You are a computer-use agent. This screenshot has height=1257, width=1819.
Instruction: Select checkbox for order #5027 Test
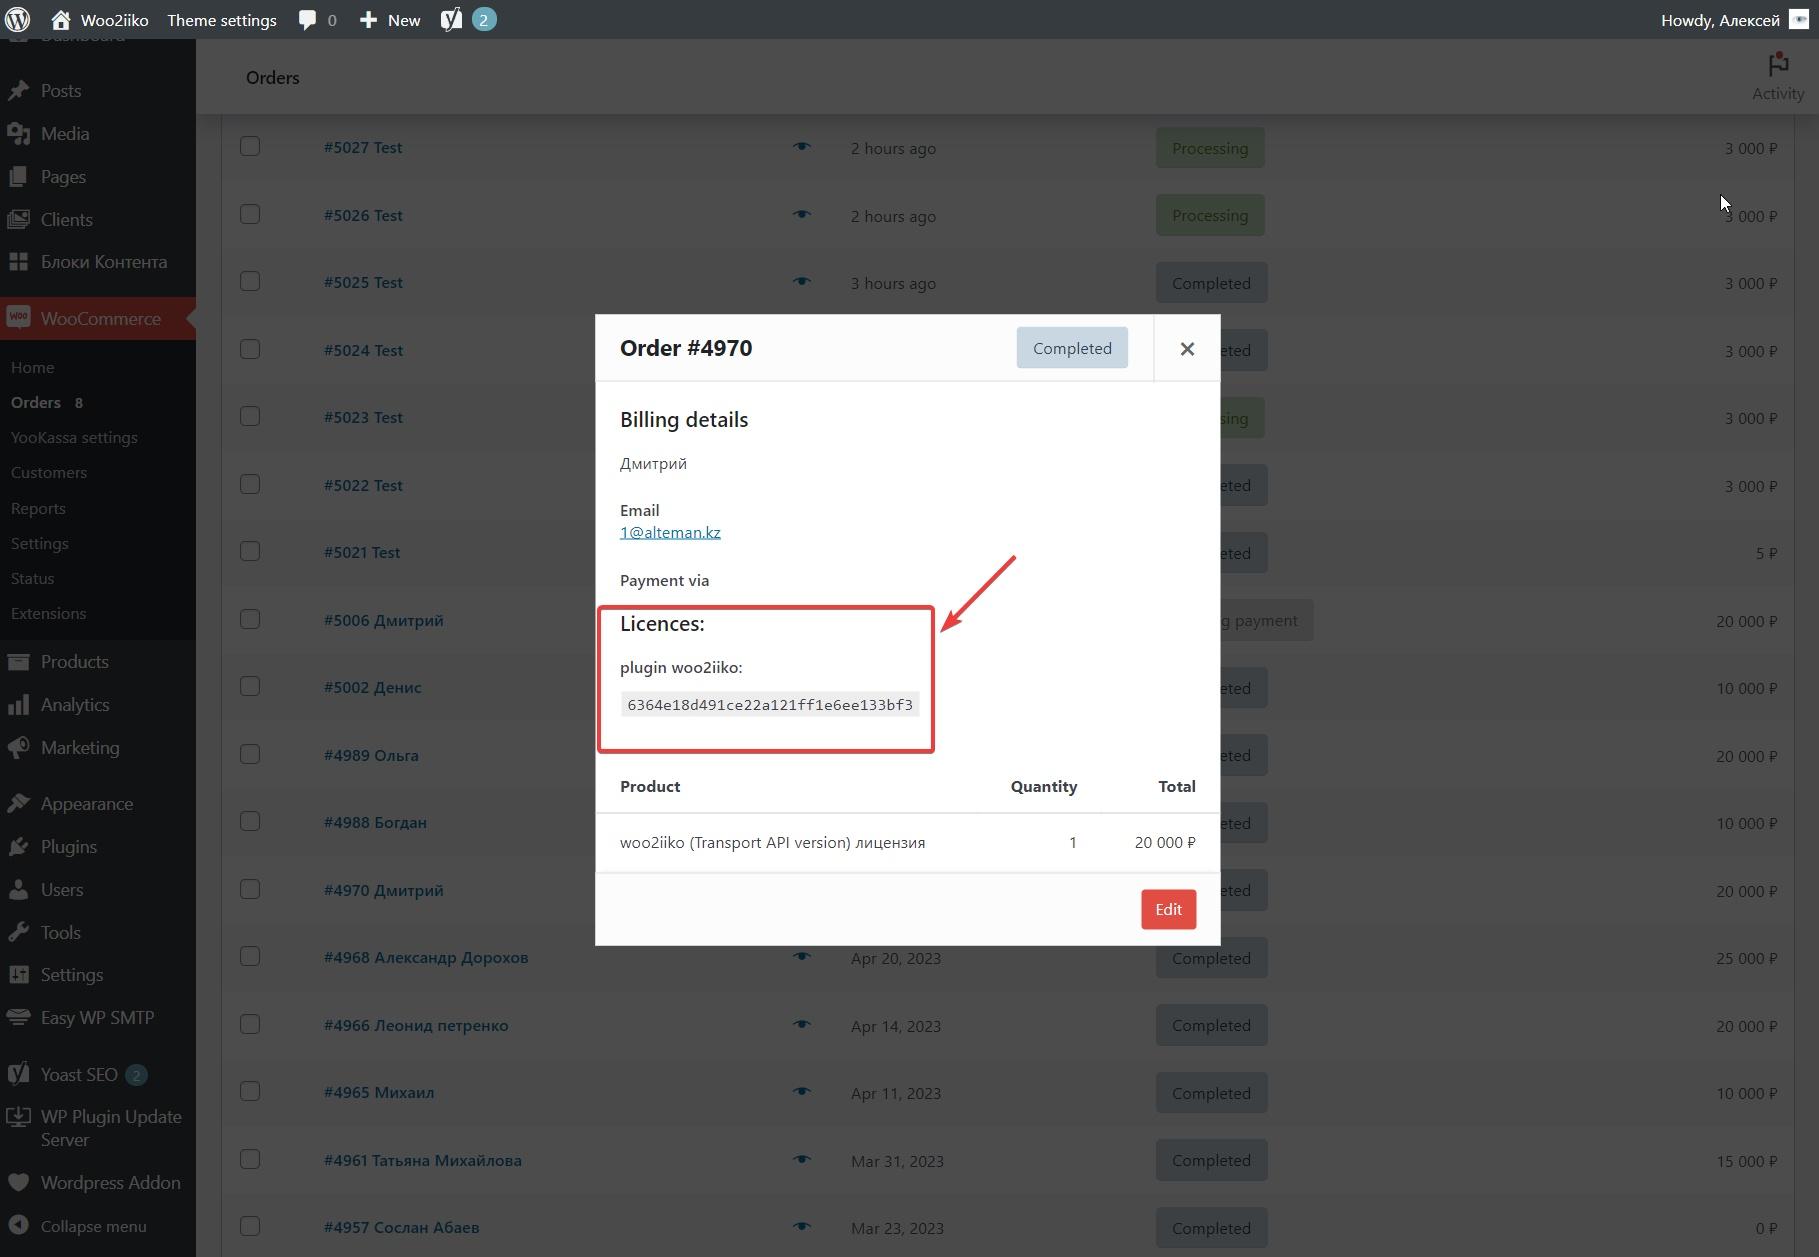coord(250,147)
